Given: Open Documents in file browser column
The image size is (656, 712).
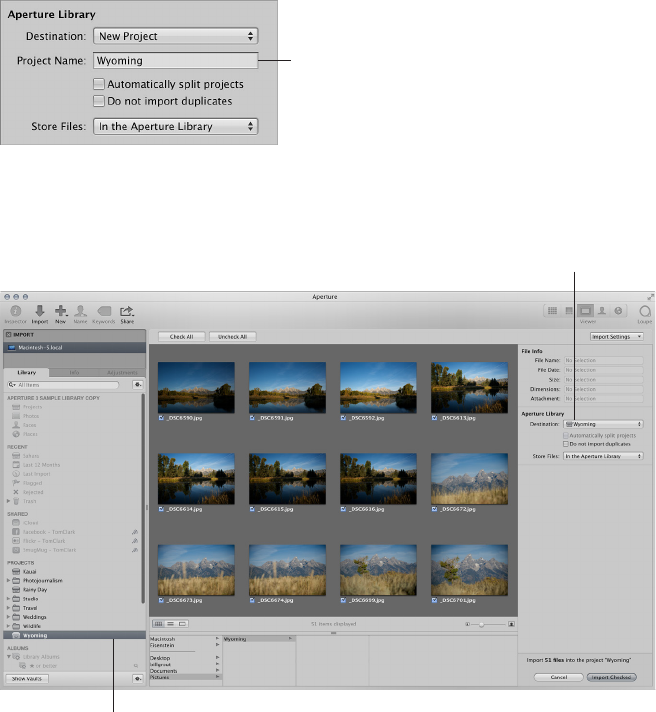Looking at the screenshot, I should (x=185, y=671).
